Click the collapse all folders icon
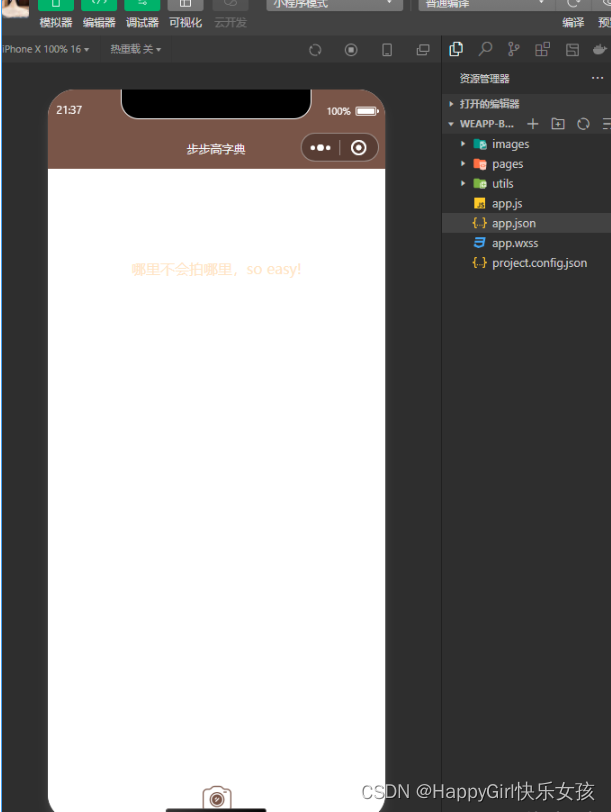 click(x=607, y=124)
